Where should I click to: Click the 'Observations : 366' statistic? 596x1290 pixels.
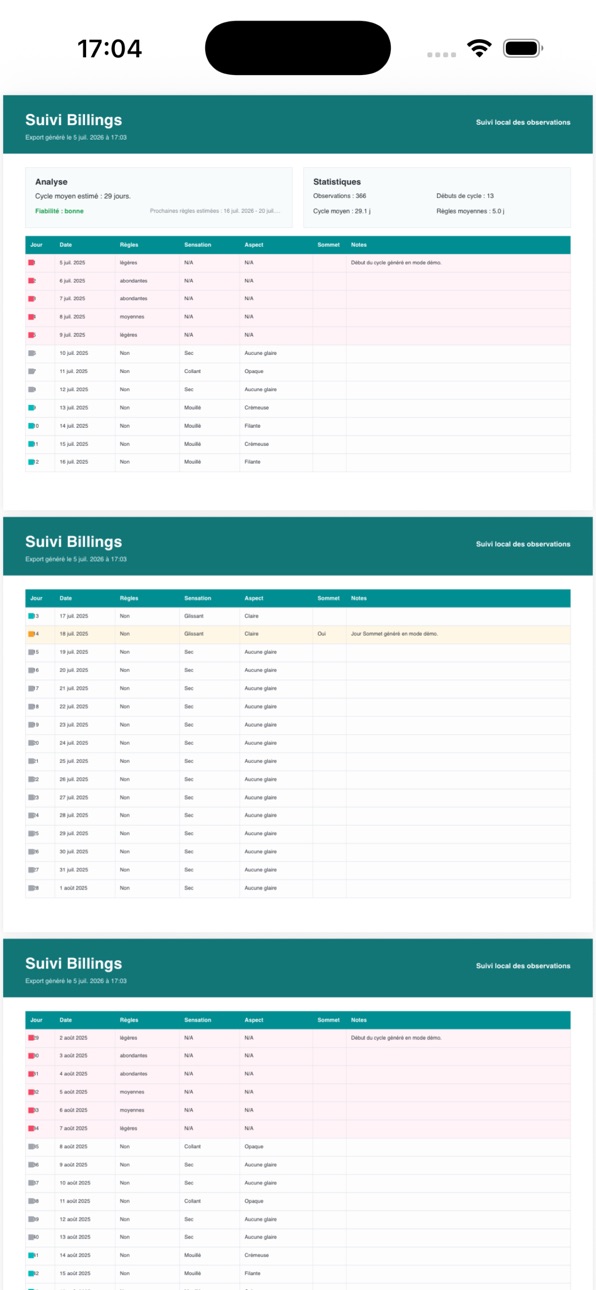pyautogui.click(x=339, y=196)
